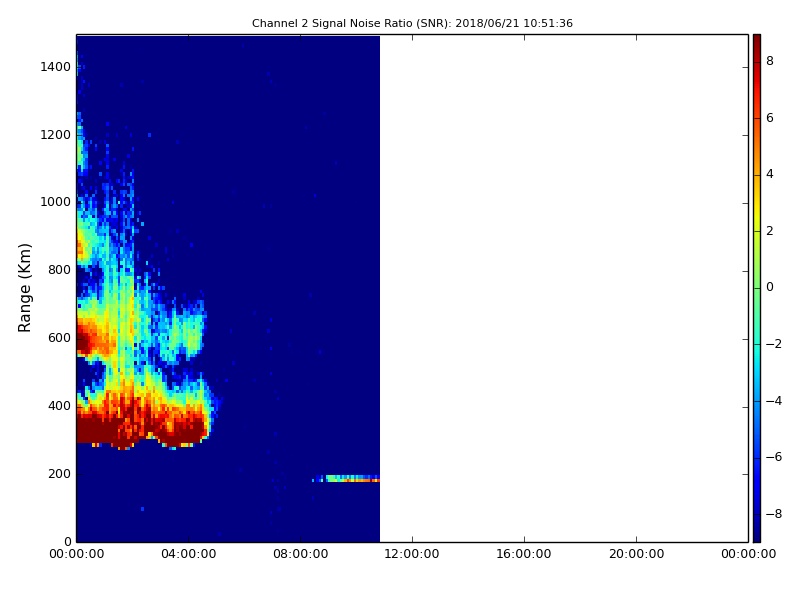Click the 1400 range tick label
The width and height of the screenshot is (800, 600).
click(x=55, y=67)
